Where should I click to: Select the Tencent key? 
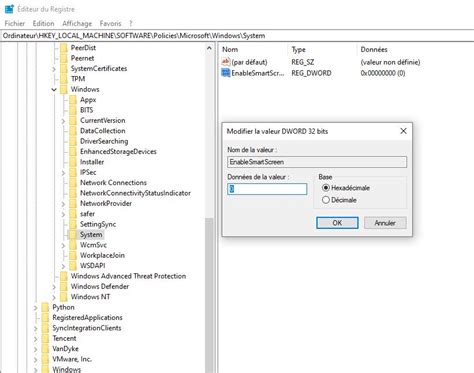(x=64, y=338)
